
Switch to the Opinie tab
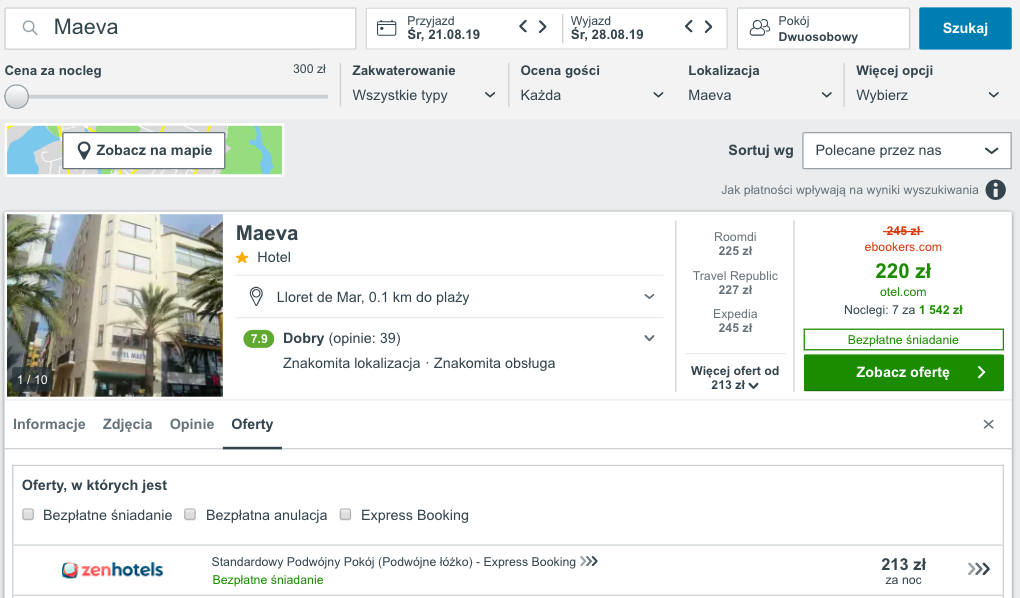pos(192,424)
